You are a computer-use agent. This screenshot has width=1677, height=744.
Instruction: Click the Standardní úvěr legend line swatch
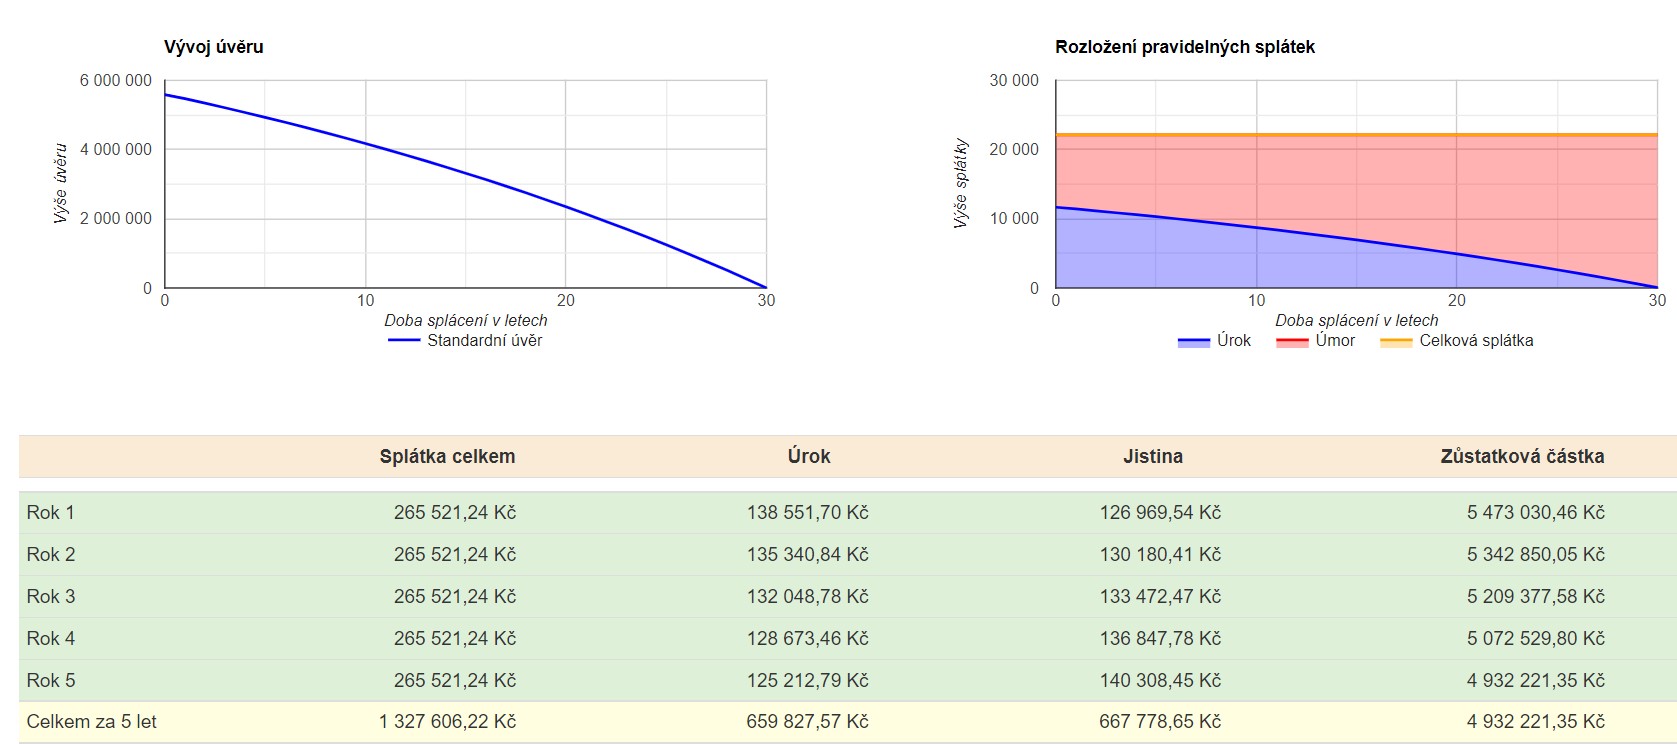(403, 341)
